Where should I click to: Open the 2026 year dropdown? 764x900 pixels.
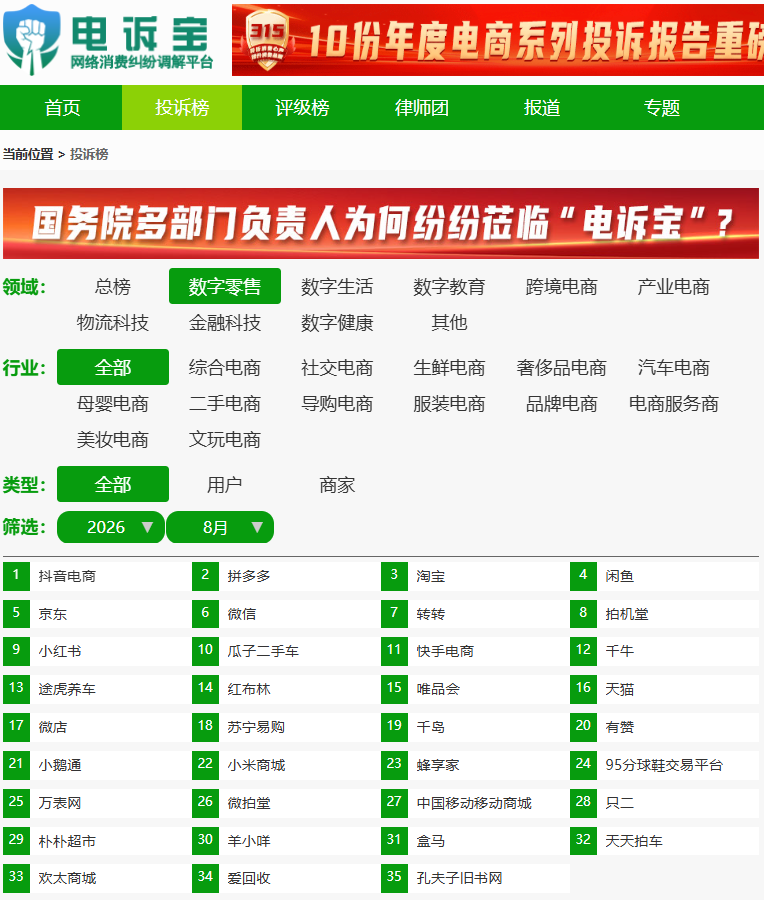tap(111, 527)
